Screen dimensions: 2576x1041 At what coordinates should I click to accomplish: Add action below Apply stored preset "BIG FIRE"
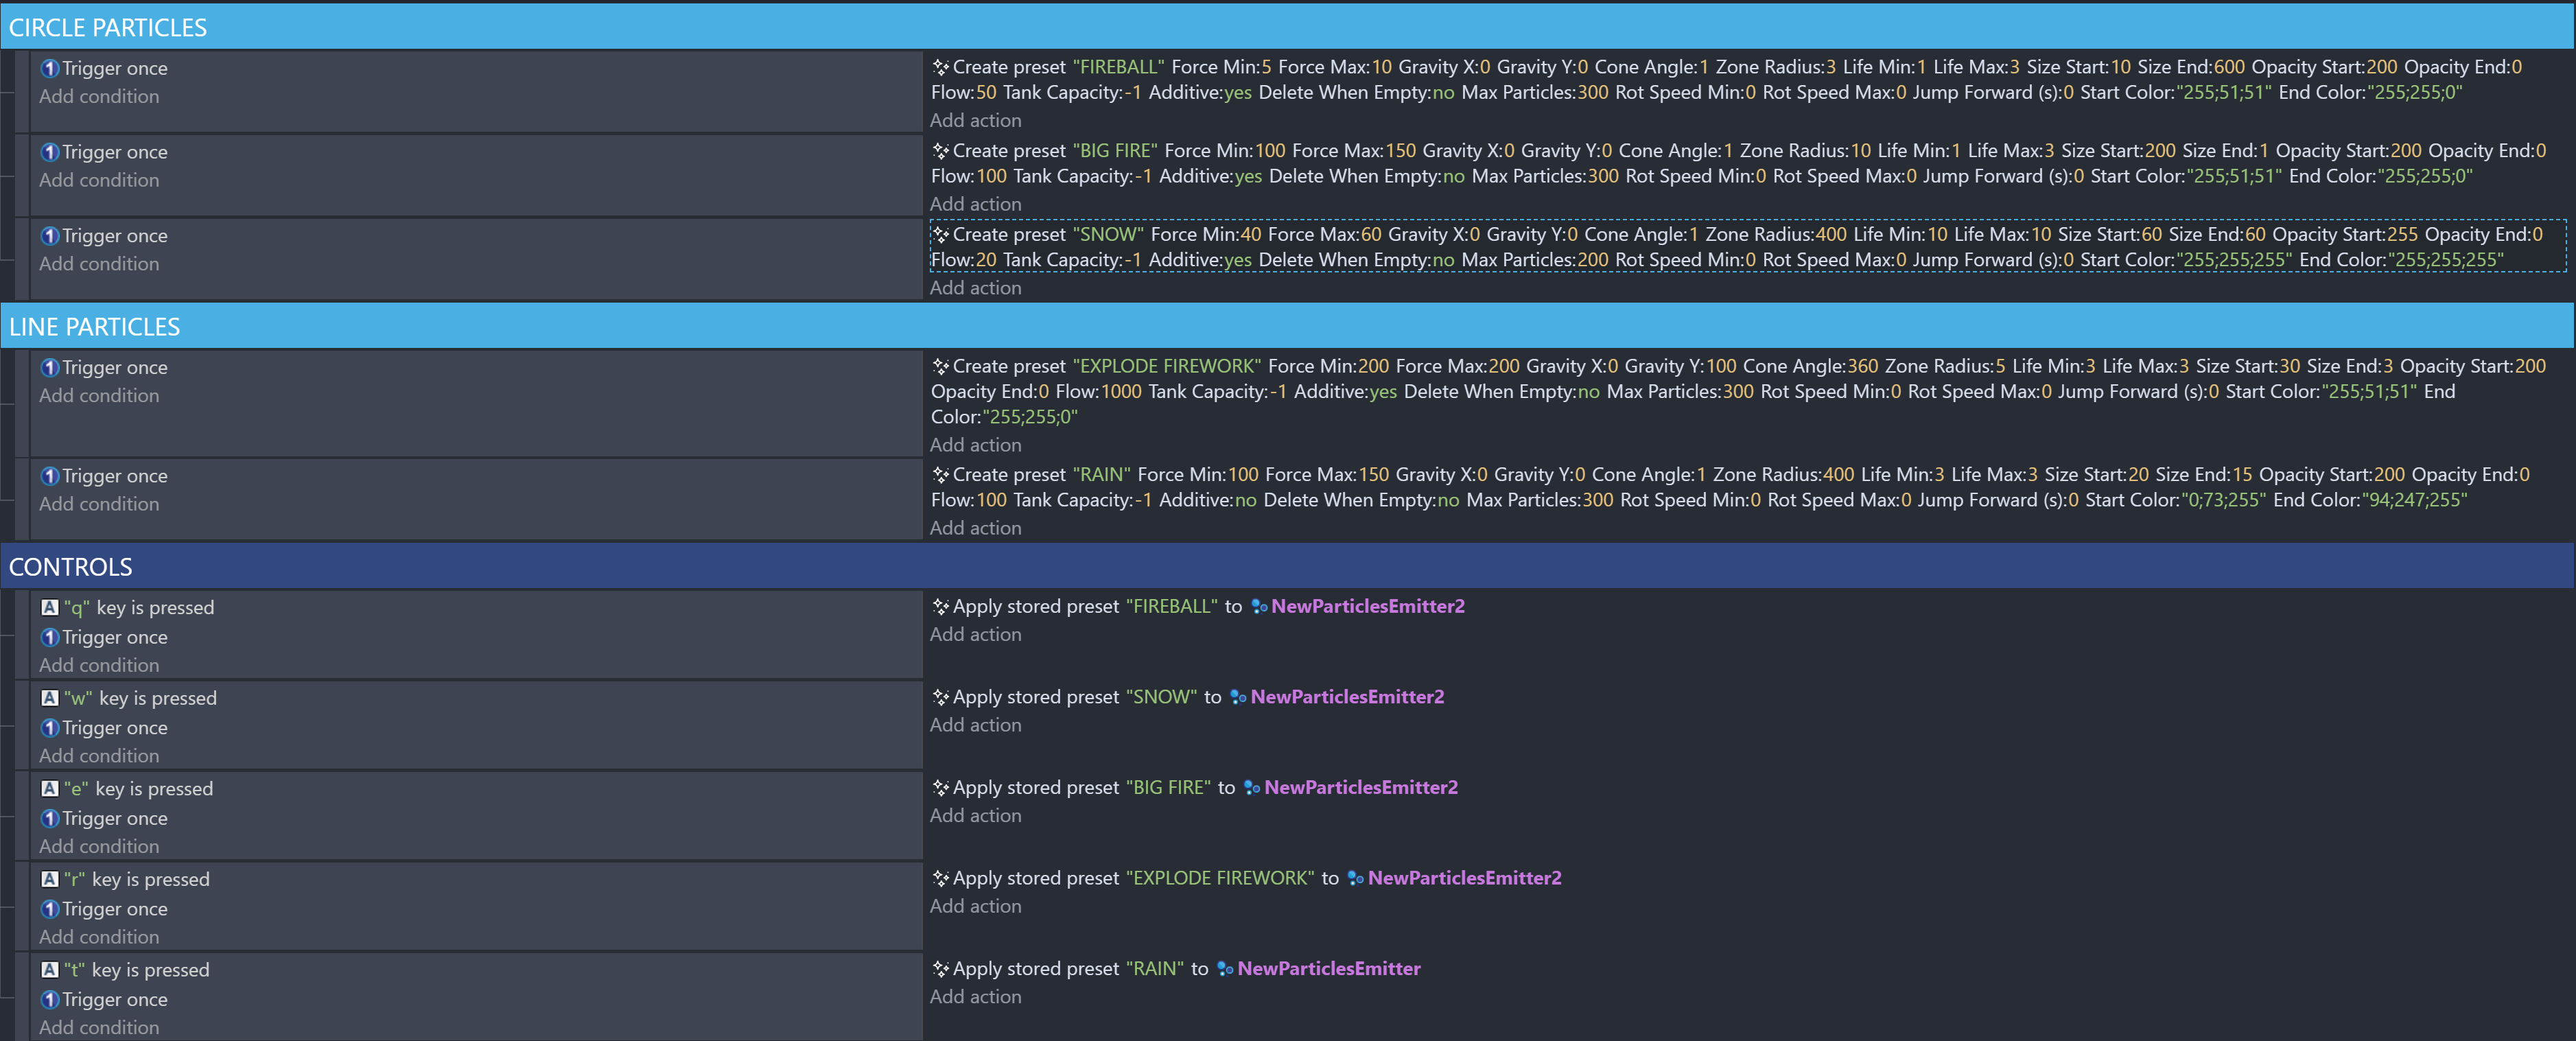click(976, 816)
